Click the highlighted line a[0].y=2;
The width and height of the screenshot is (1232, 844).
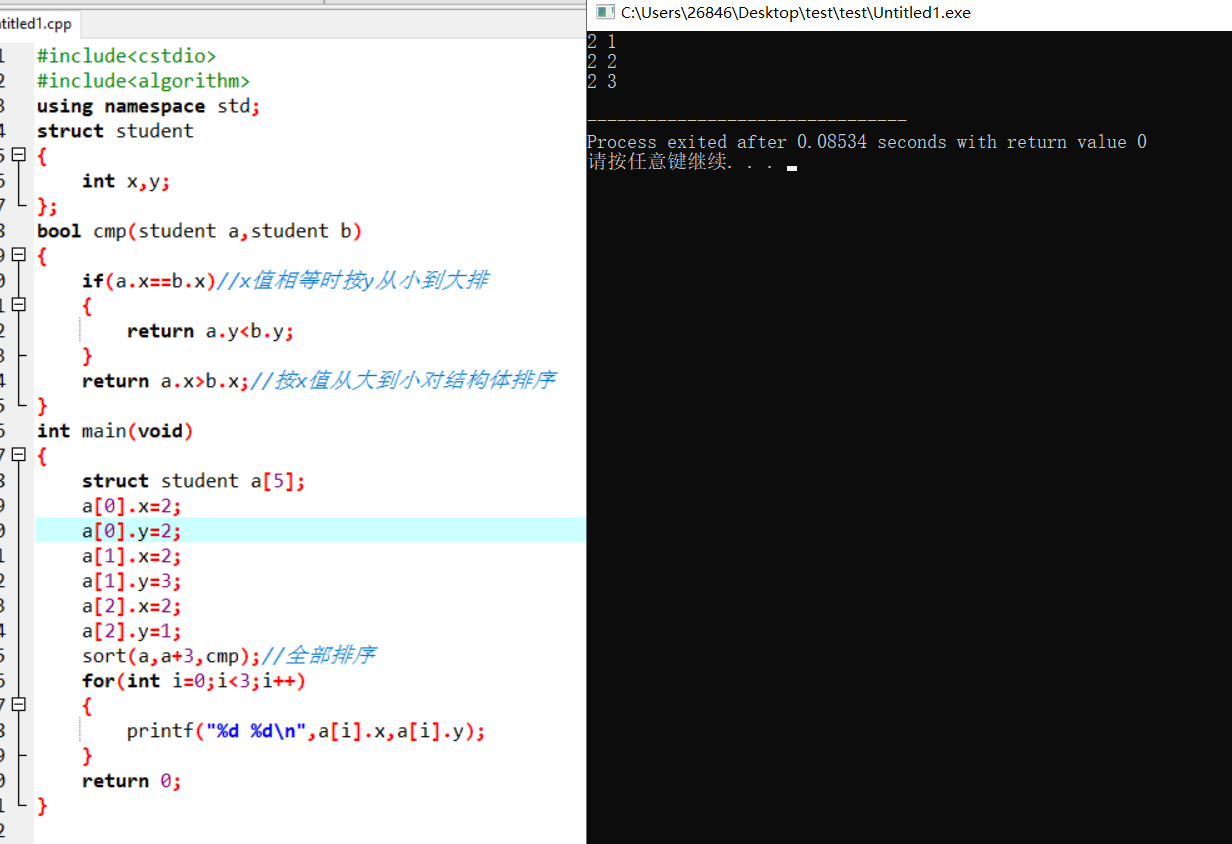tap(131, 531)
